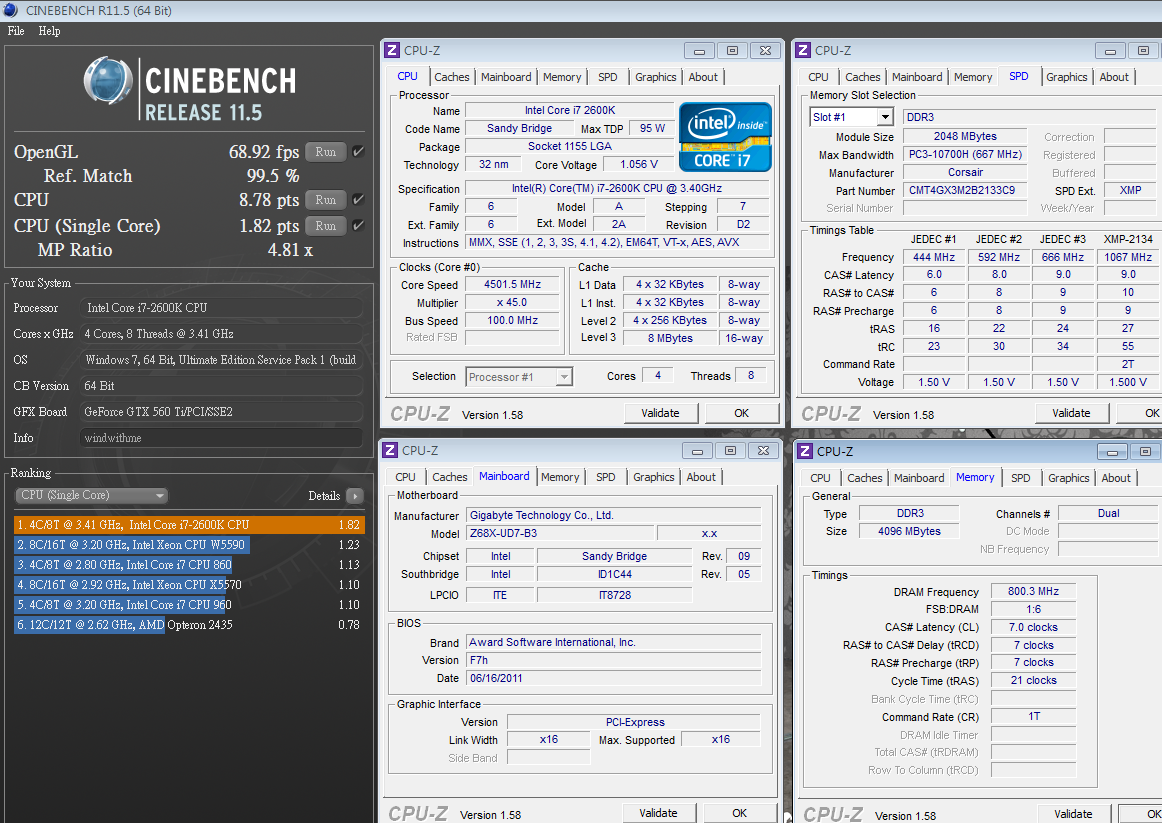The height and width of the screenshot is (823, 1162).
Task: Select ranking row Intel Core i7 CPU 860
Action: [189, 564]
